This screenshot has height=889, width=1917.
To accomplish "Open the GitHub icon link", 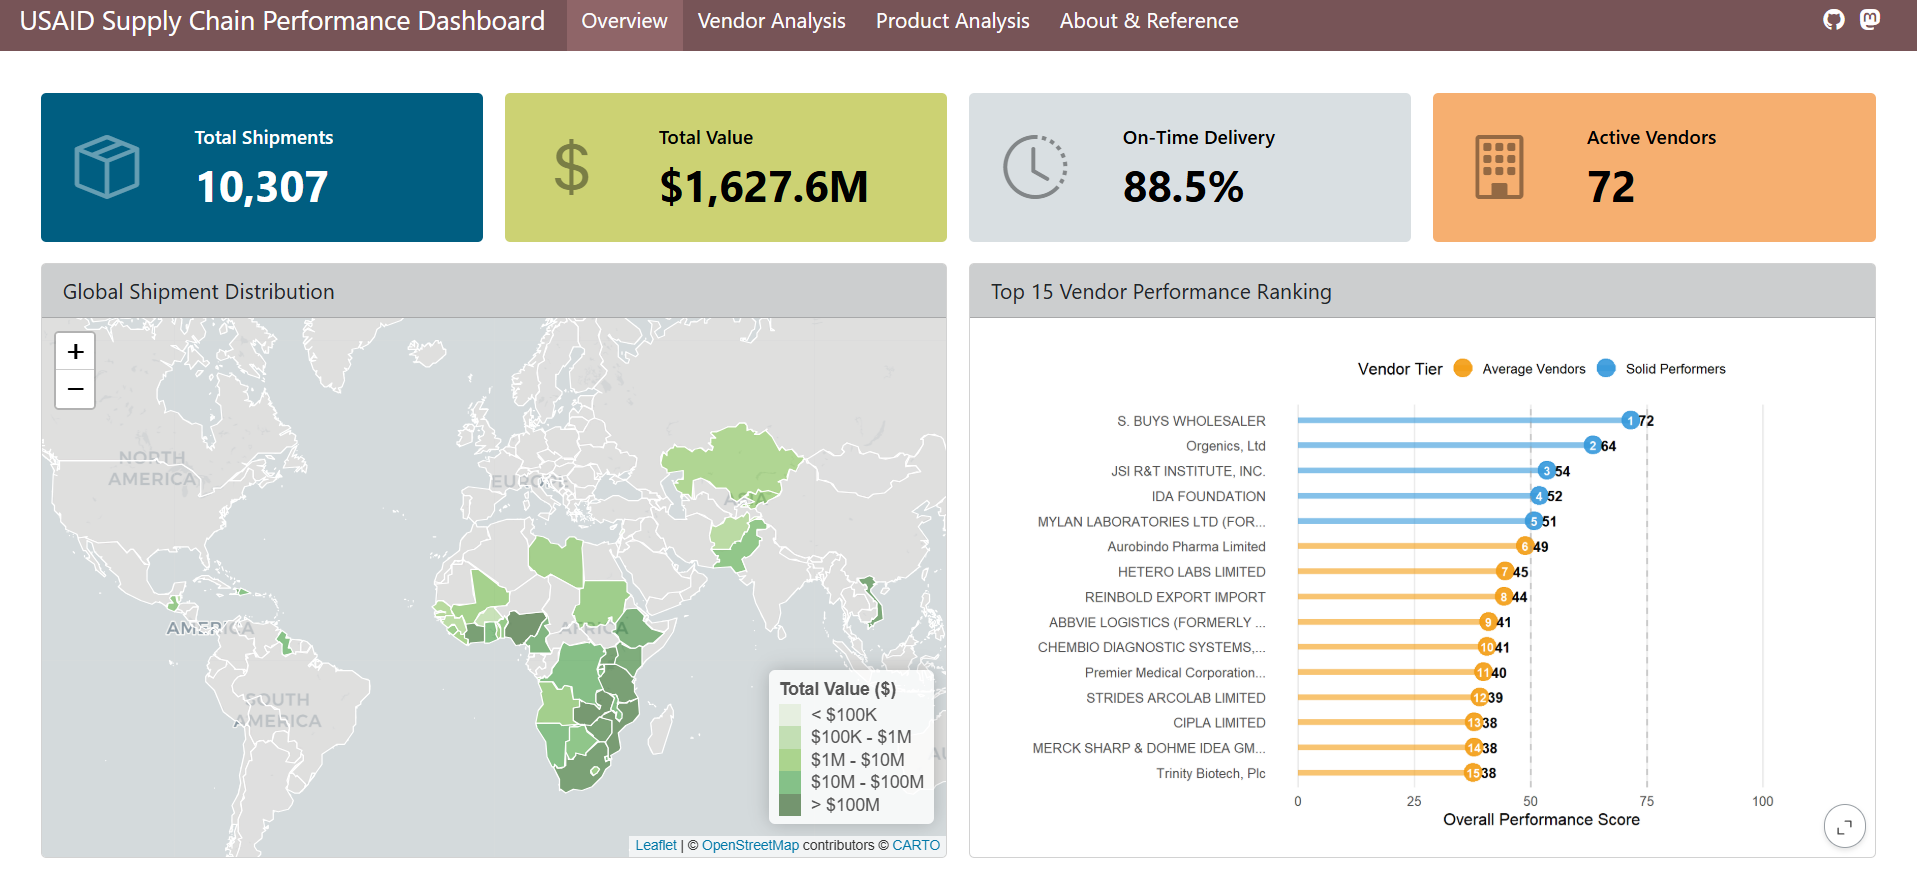I will tap(1833, 20).
